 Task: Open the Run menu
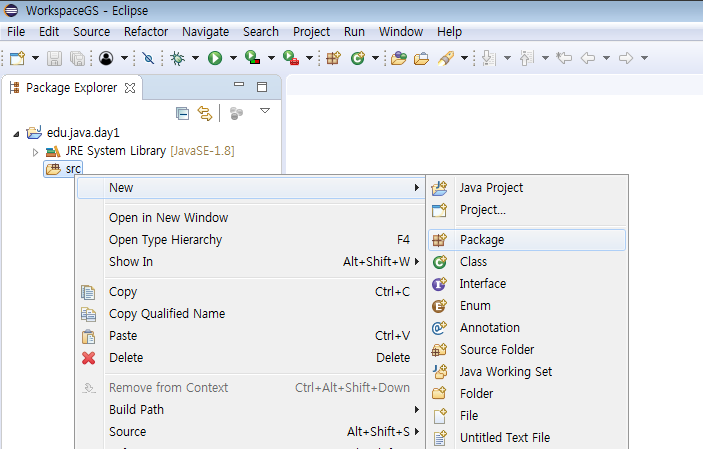tap(354, 32)
